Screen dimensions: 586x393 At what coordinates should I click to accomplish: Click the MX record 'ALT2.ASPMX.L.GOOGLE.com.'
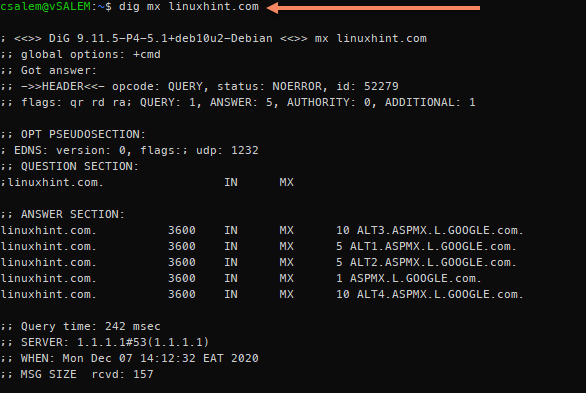[433, 263]
